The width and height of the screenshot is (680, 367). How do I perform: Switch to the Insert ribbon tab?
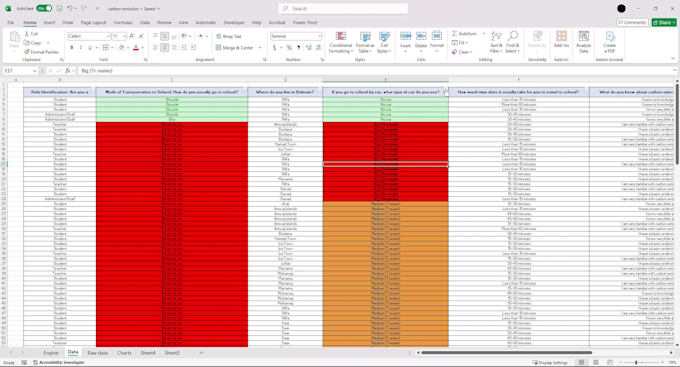click(x=49, y=22)
